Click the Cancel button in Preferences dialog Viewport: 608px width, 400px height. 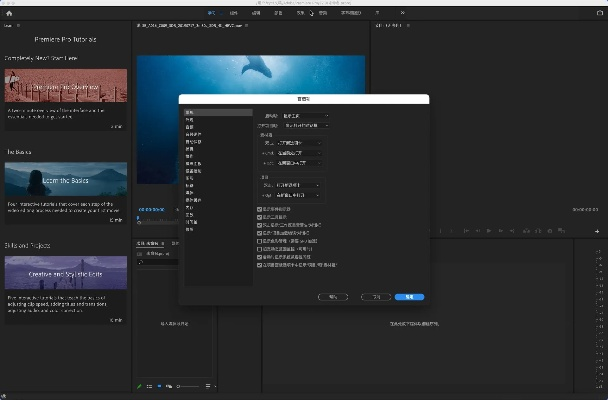click(374, 297)
